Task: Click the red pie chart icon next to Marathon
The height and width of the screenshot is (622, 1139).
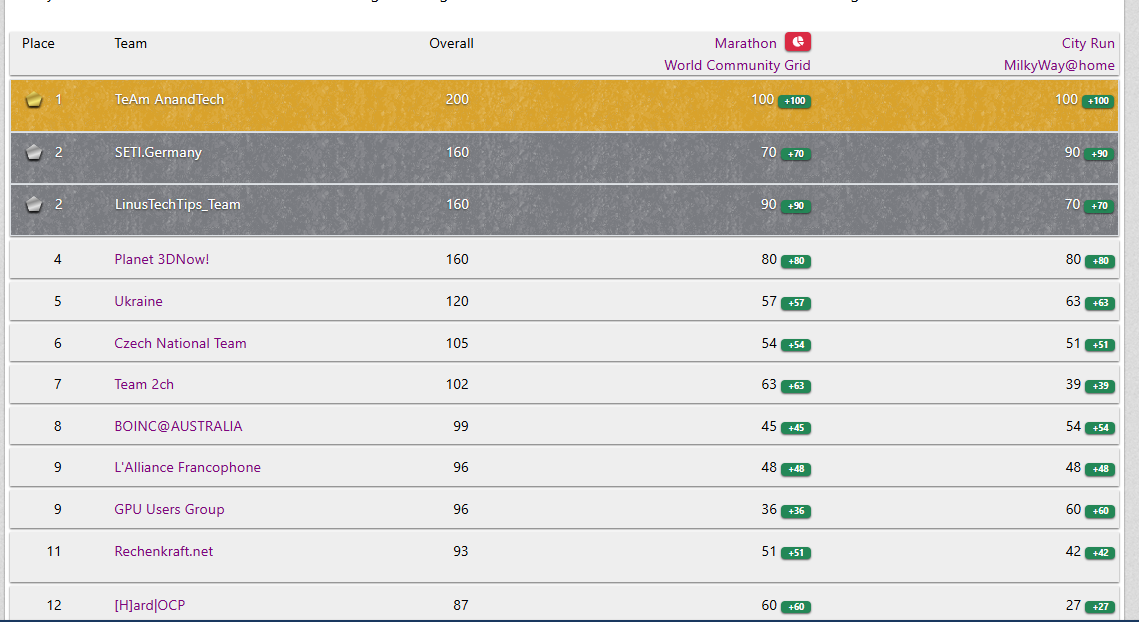Action: tap(798, 42)
